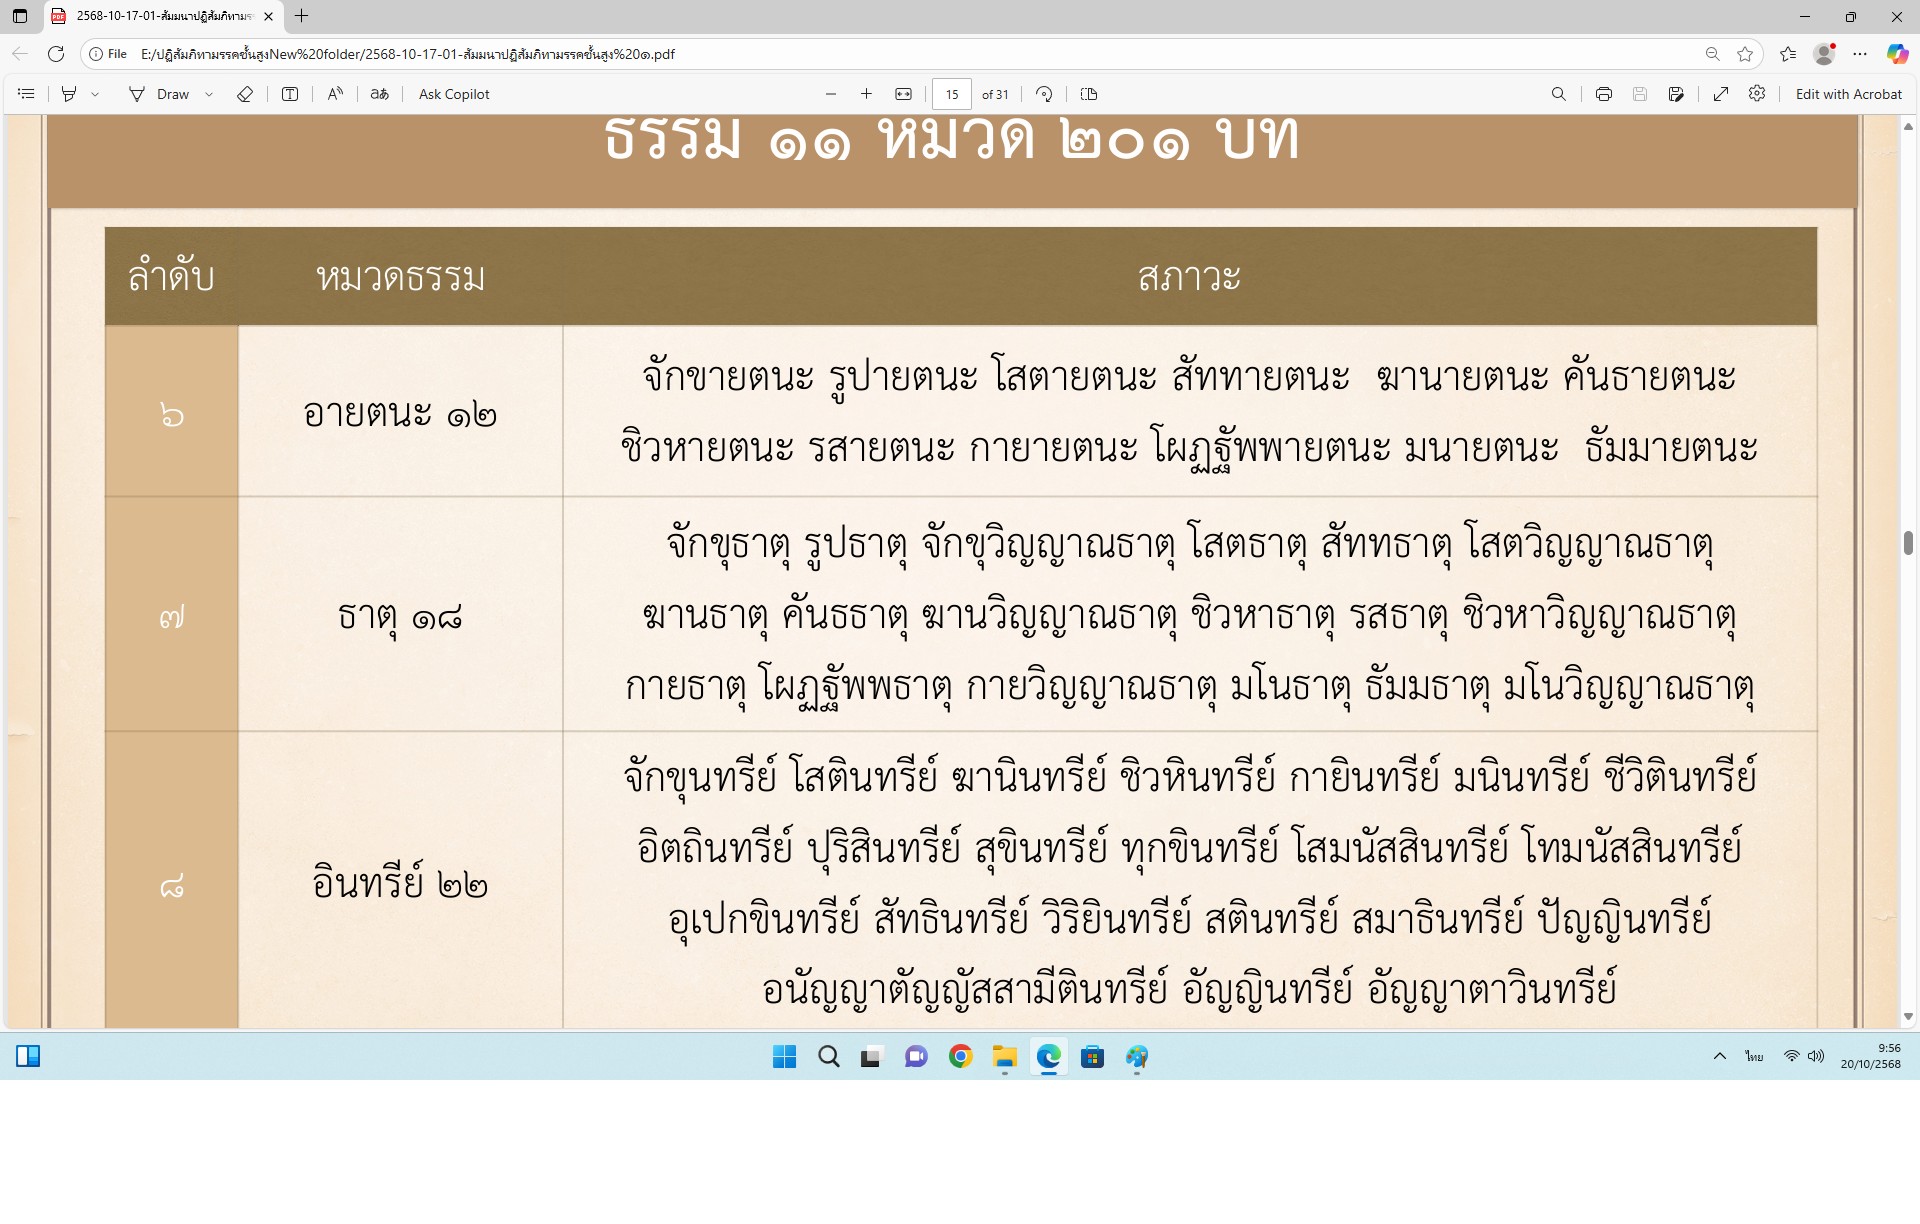Open find in PDF search

(1558, 94)
